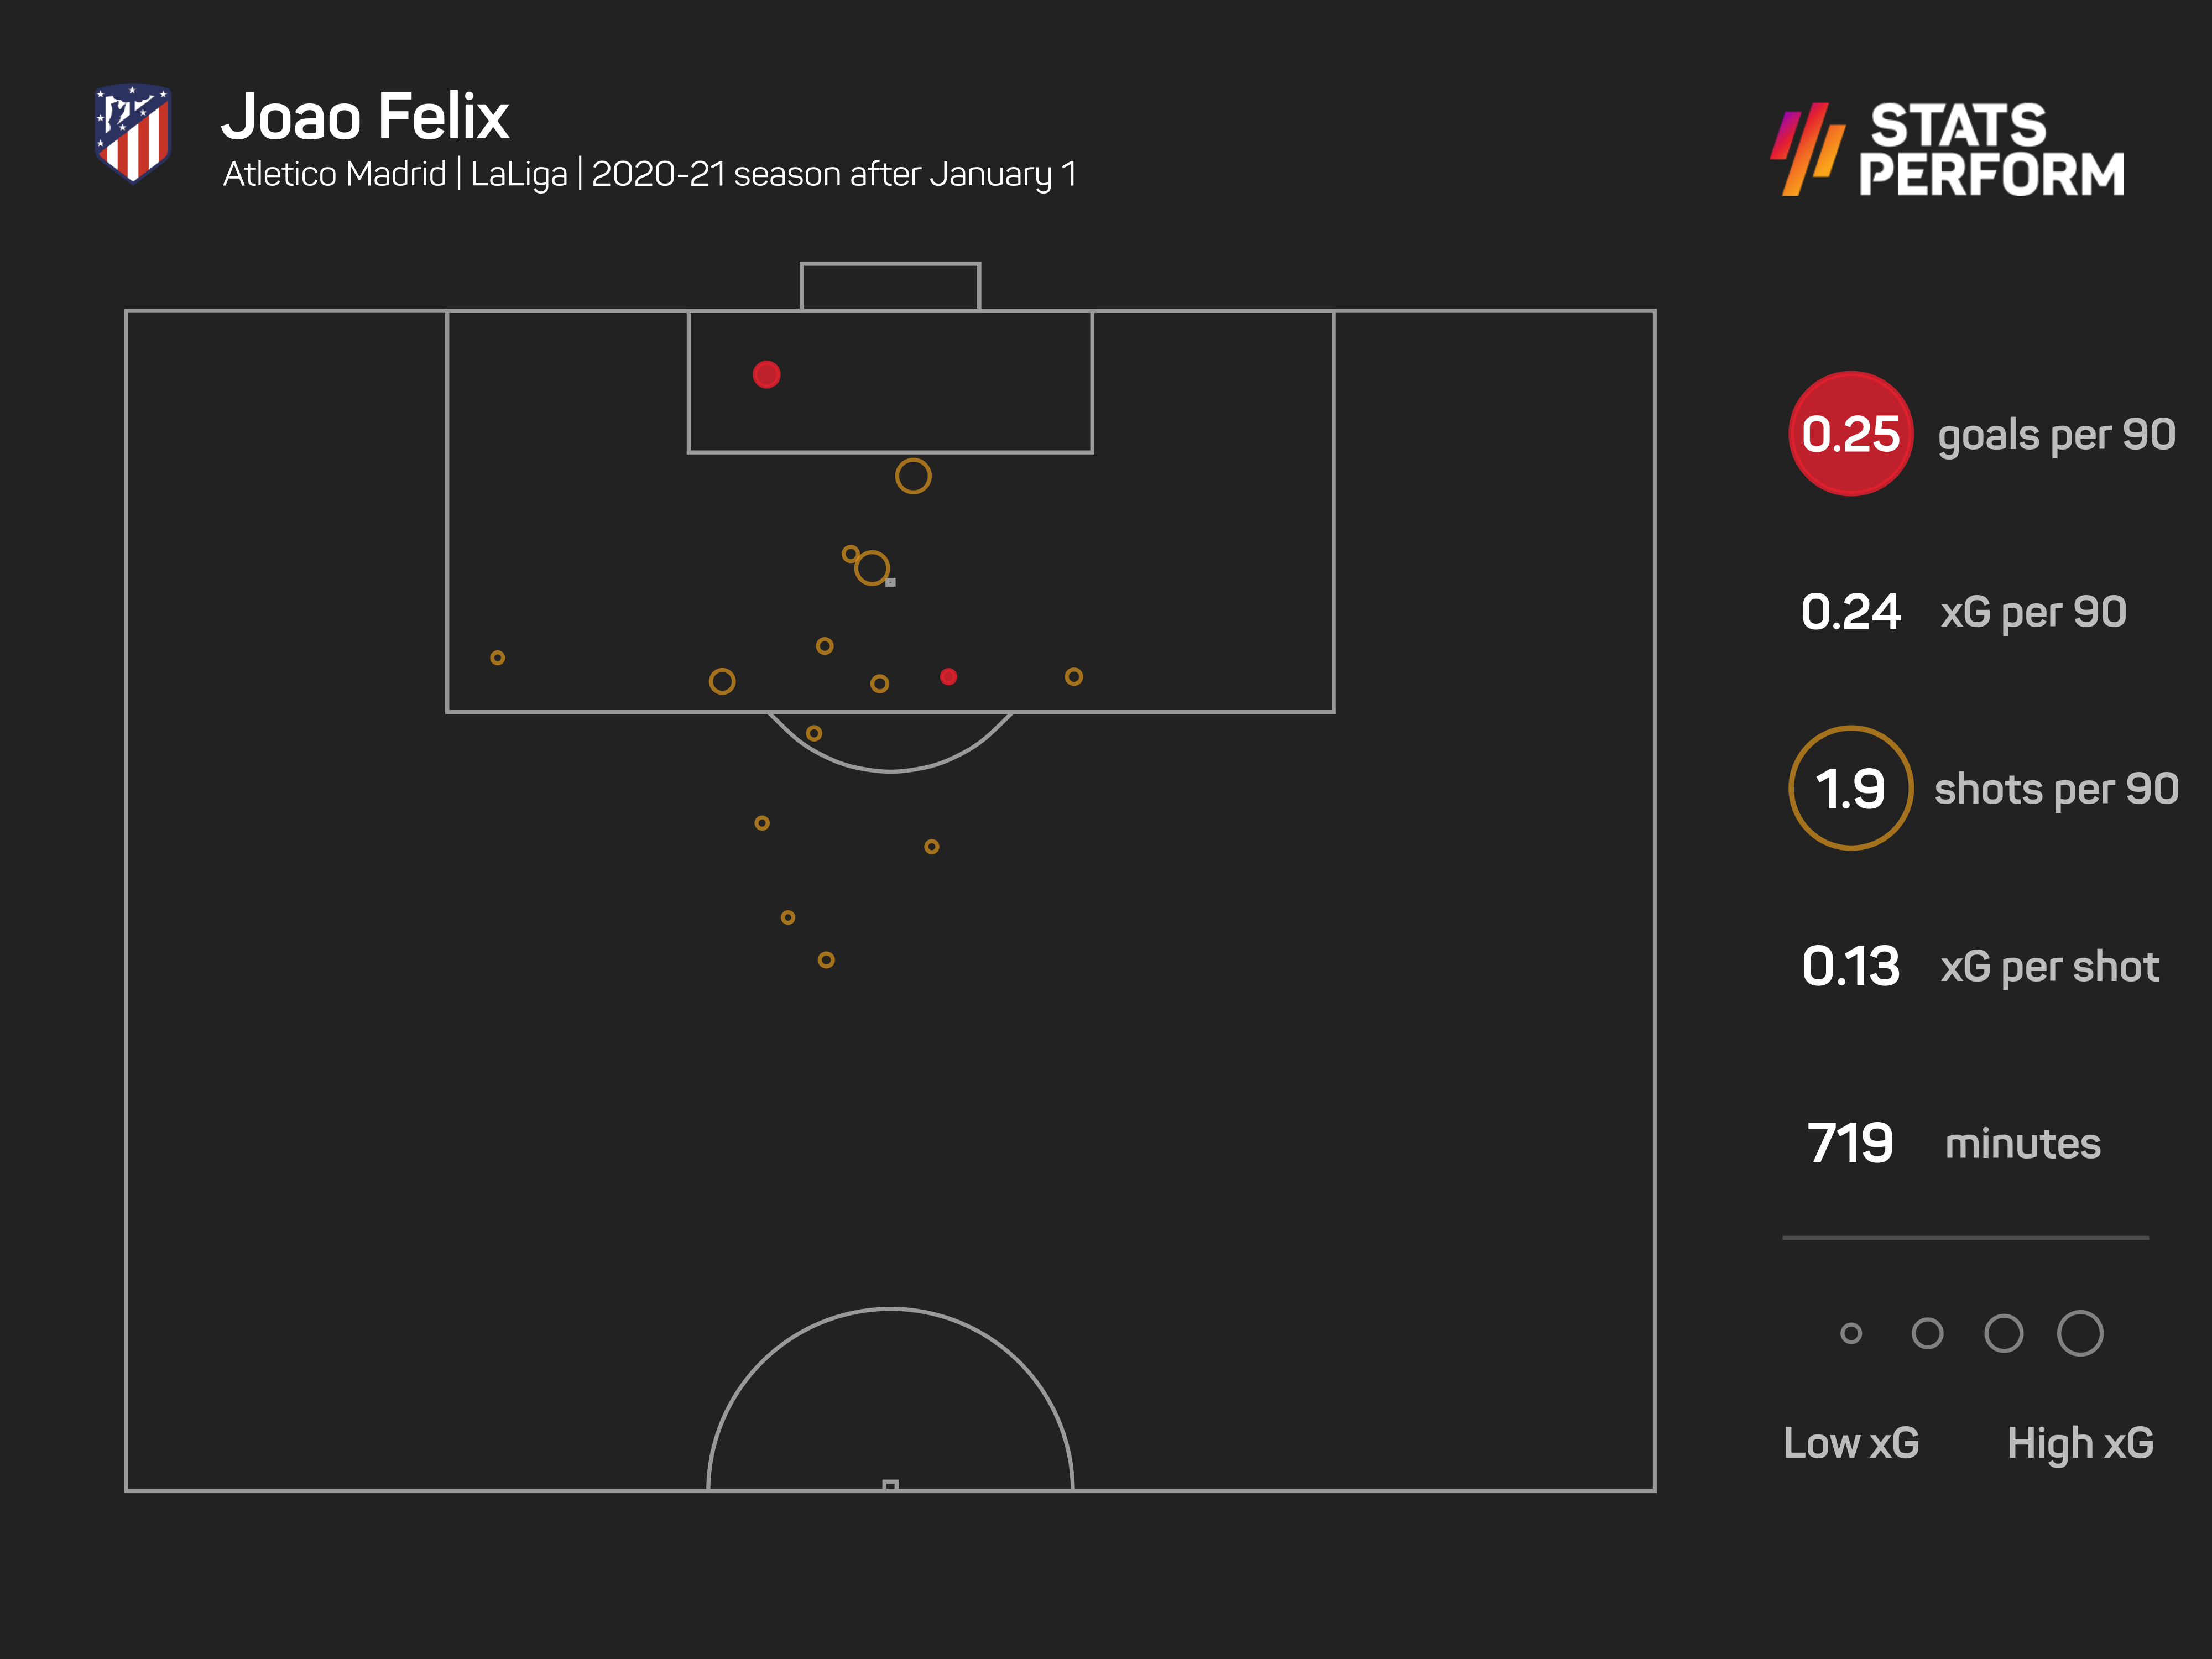This screenshot has height=1659, width=2212.
Task: Click the large shot circle below six-yard box
Action: (913, 476)
